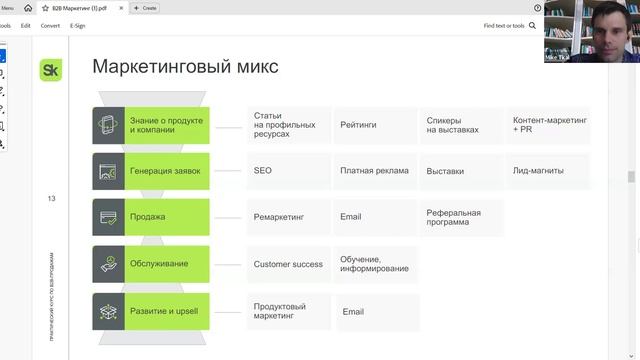
Task: Click the Развитие и upsell block
Action: point(151,311)
